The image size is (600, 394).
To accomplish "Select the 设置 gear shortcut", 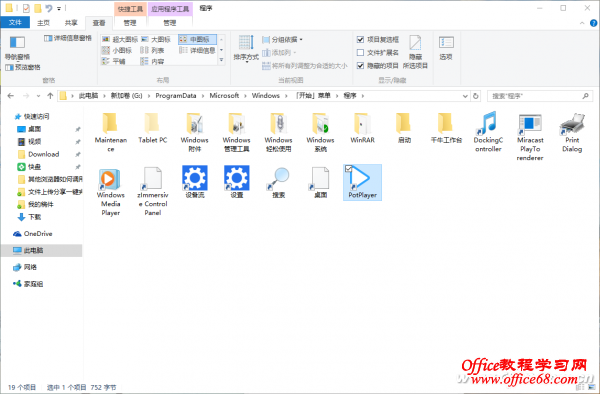I will [x=236, y=182].
